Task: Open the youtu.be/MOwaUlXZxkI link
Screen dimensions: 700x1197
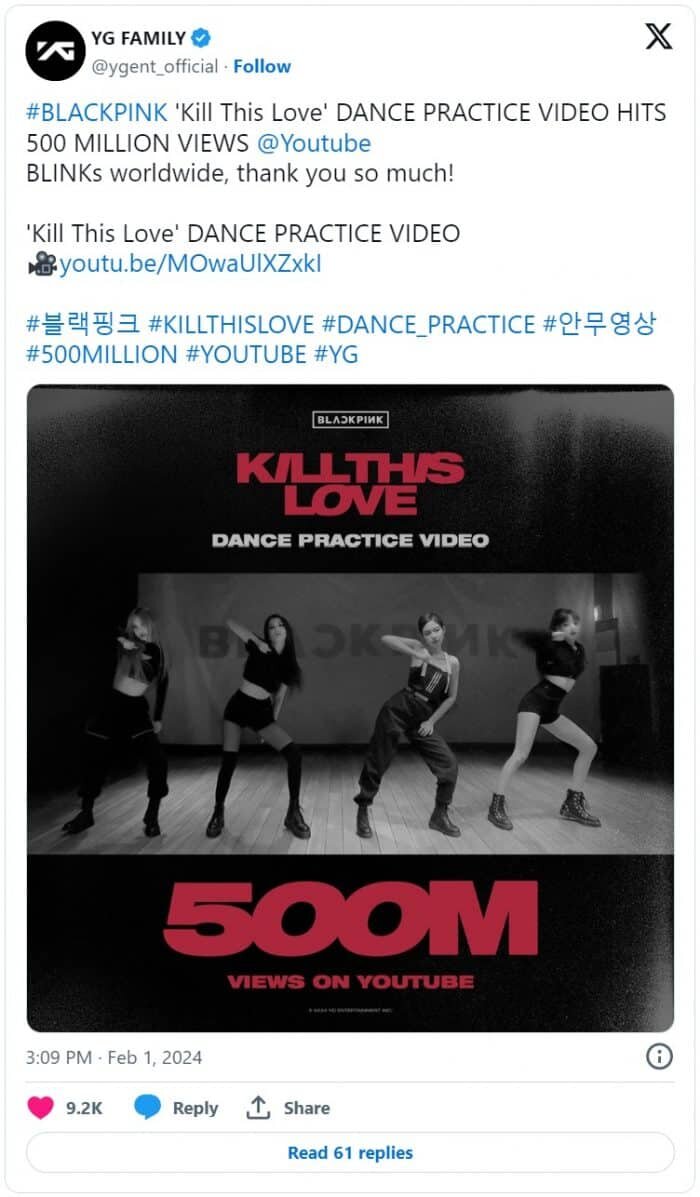Action: (x=191, y=264)
